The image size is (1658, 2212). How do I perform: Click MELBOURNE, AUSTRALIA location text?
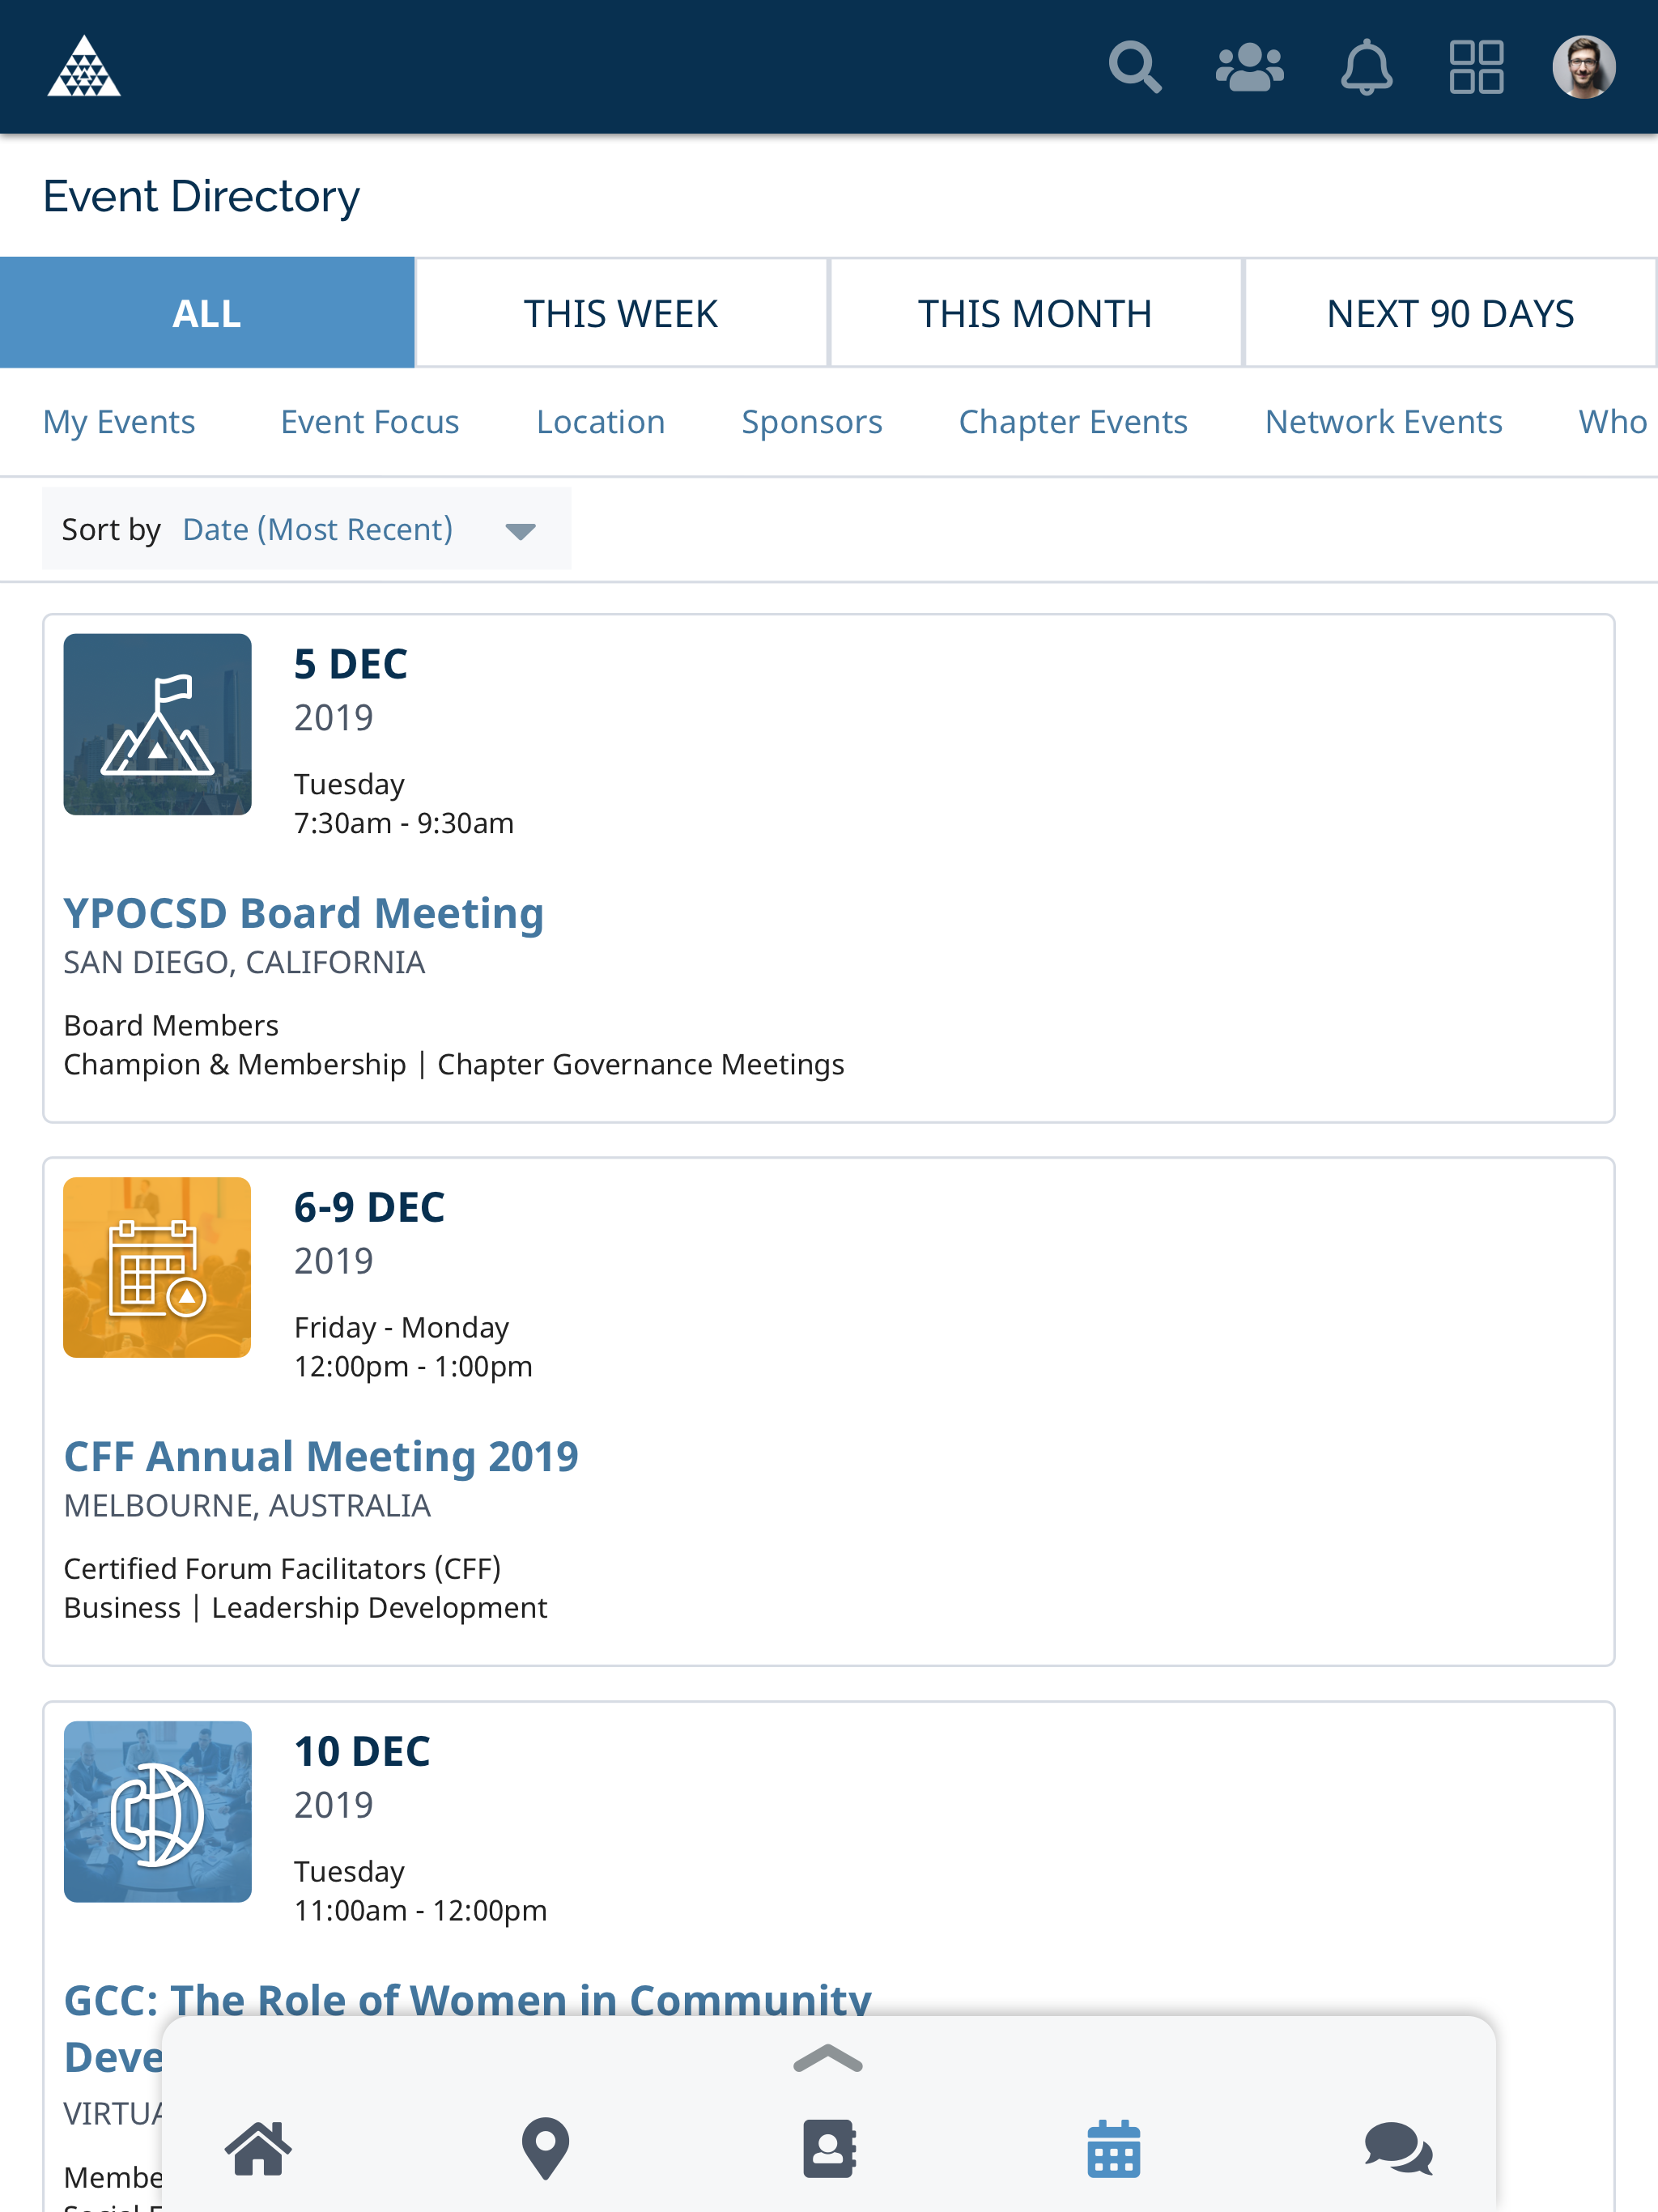(x=247, y=1505)
